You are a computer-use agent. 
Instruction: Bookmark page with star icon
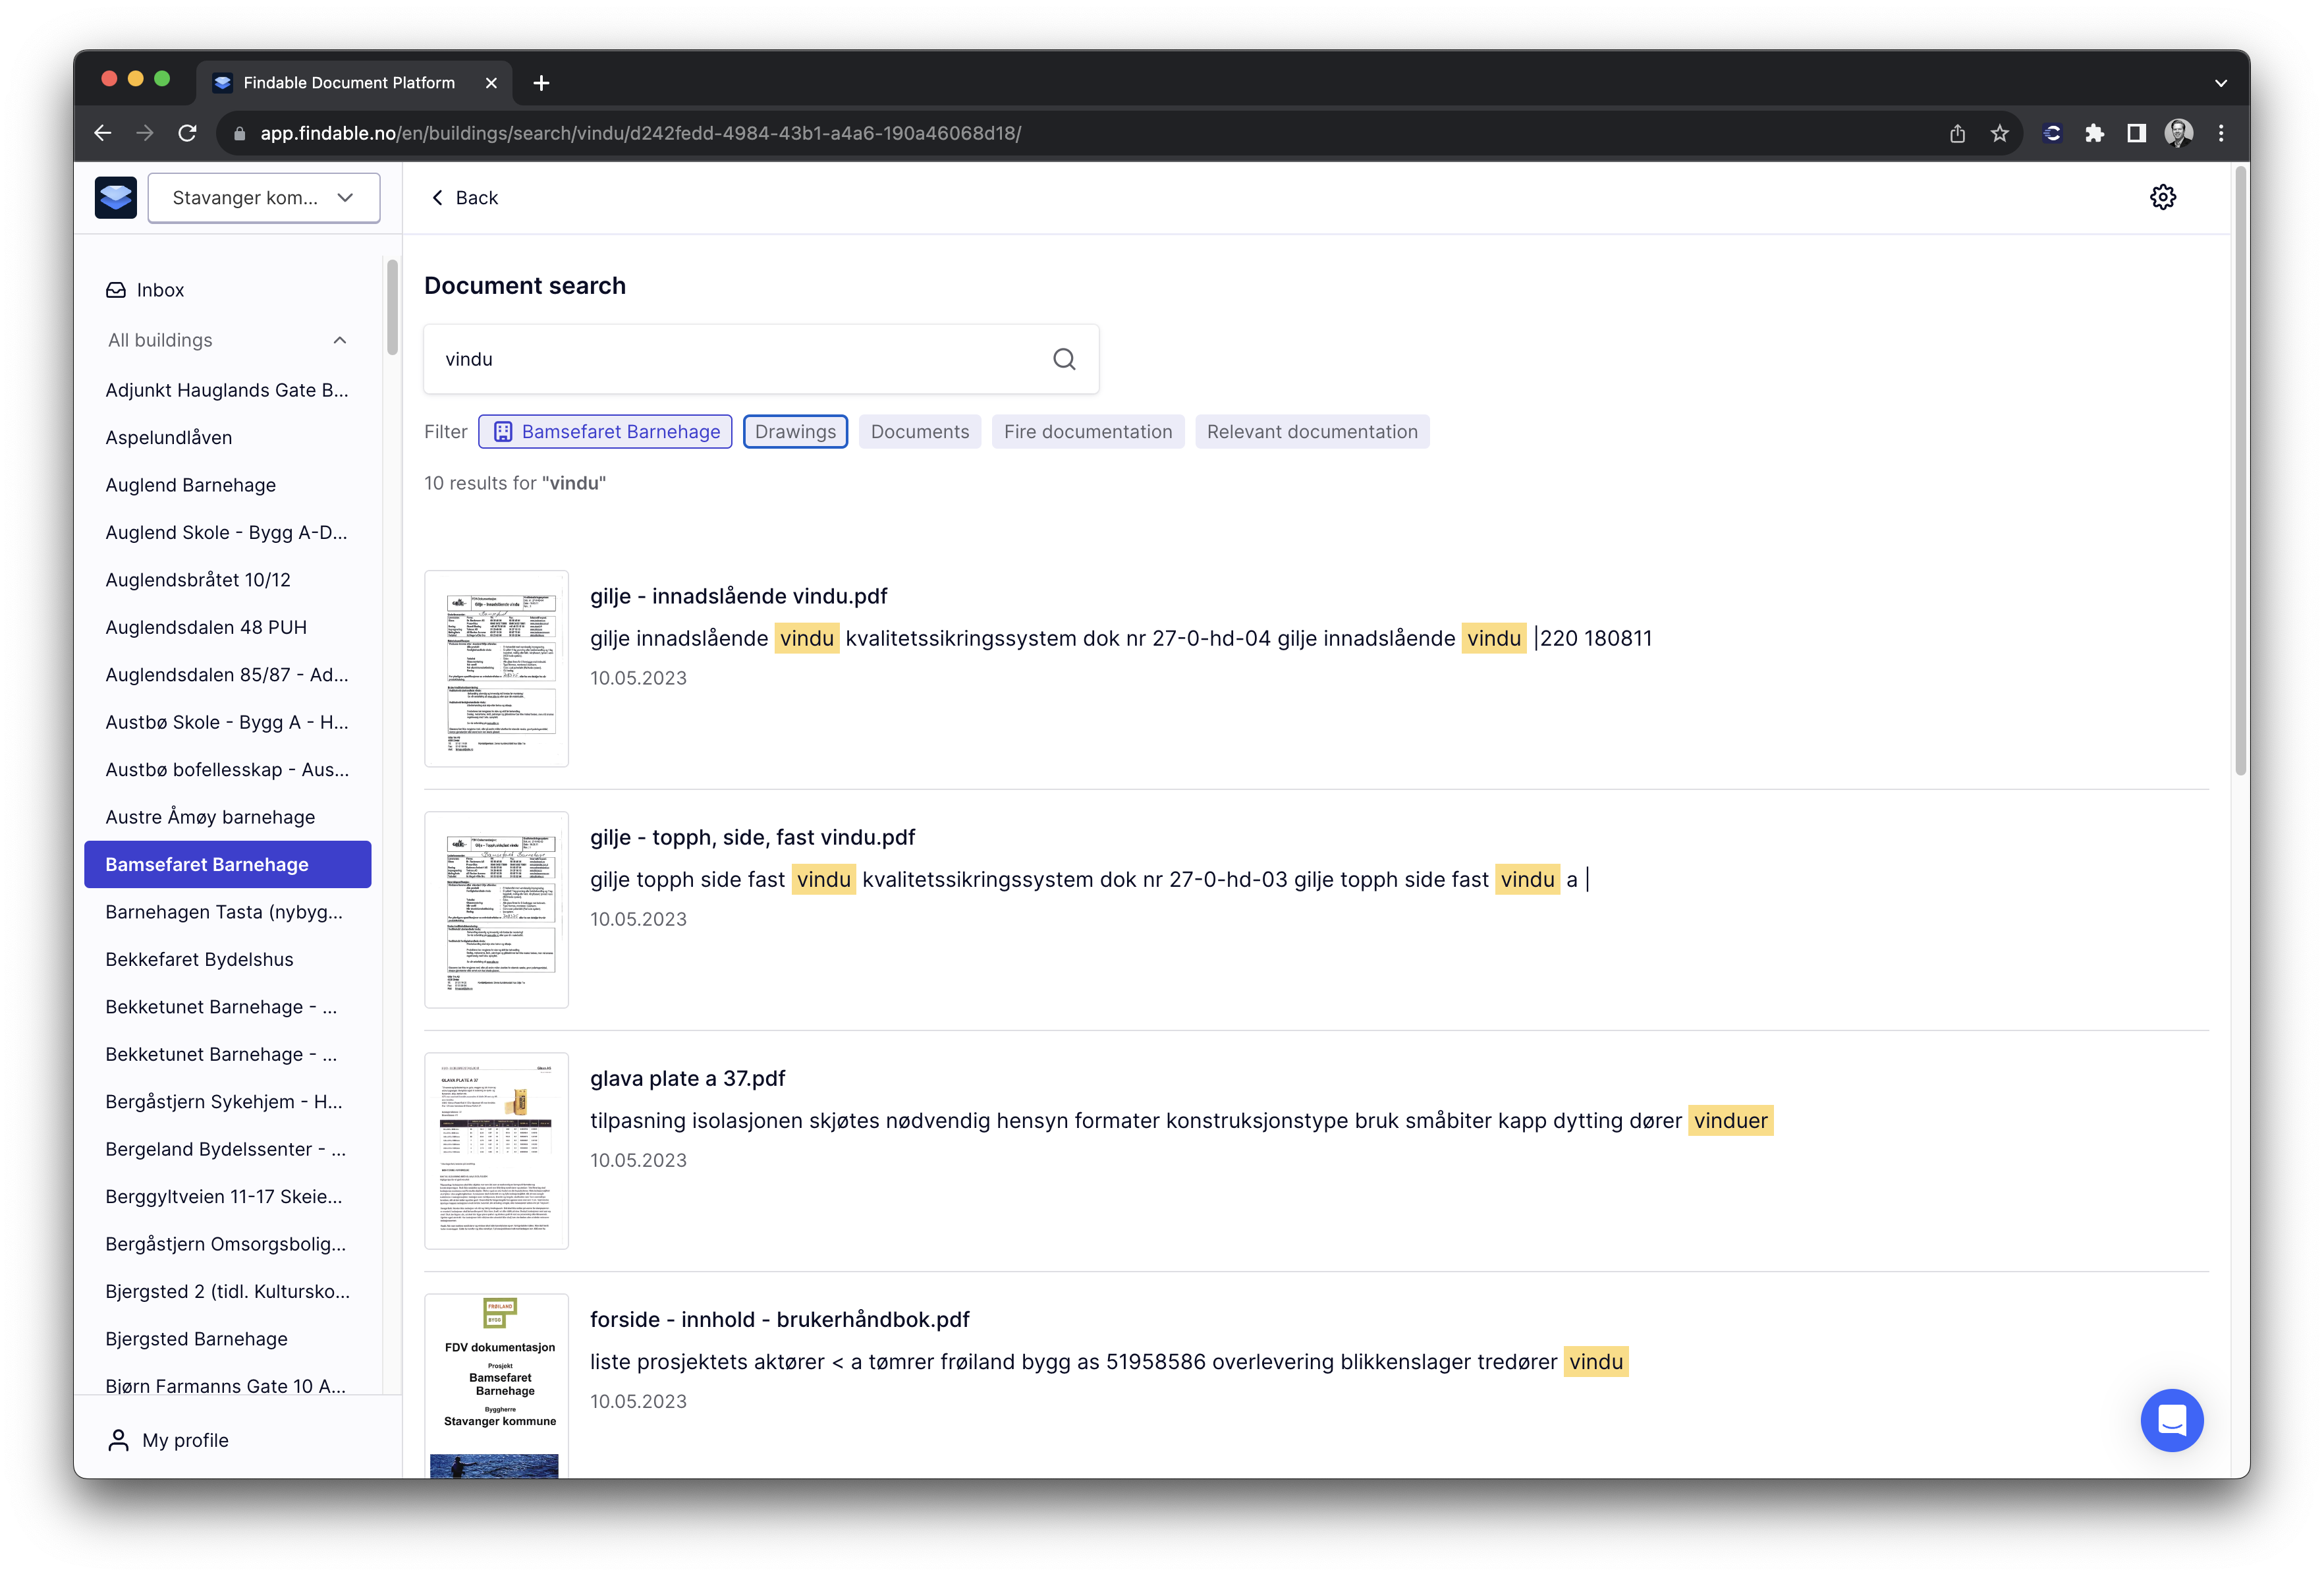click(x=1999, y=133)
